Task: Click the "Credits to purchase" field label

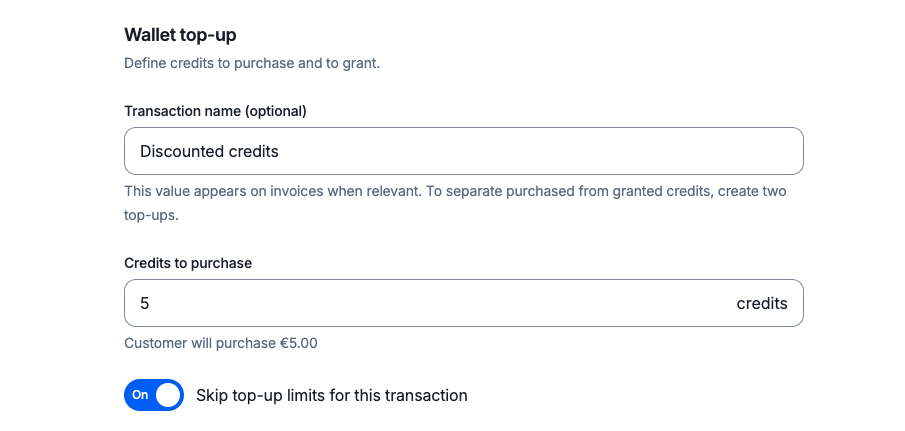Action: [x=188, y=263]
